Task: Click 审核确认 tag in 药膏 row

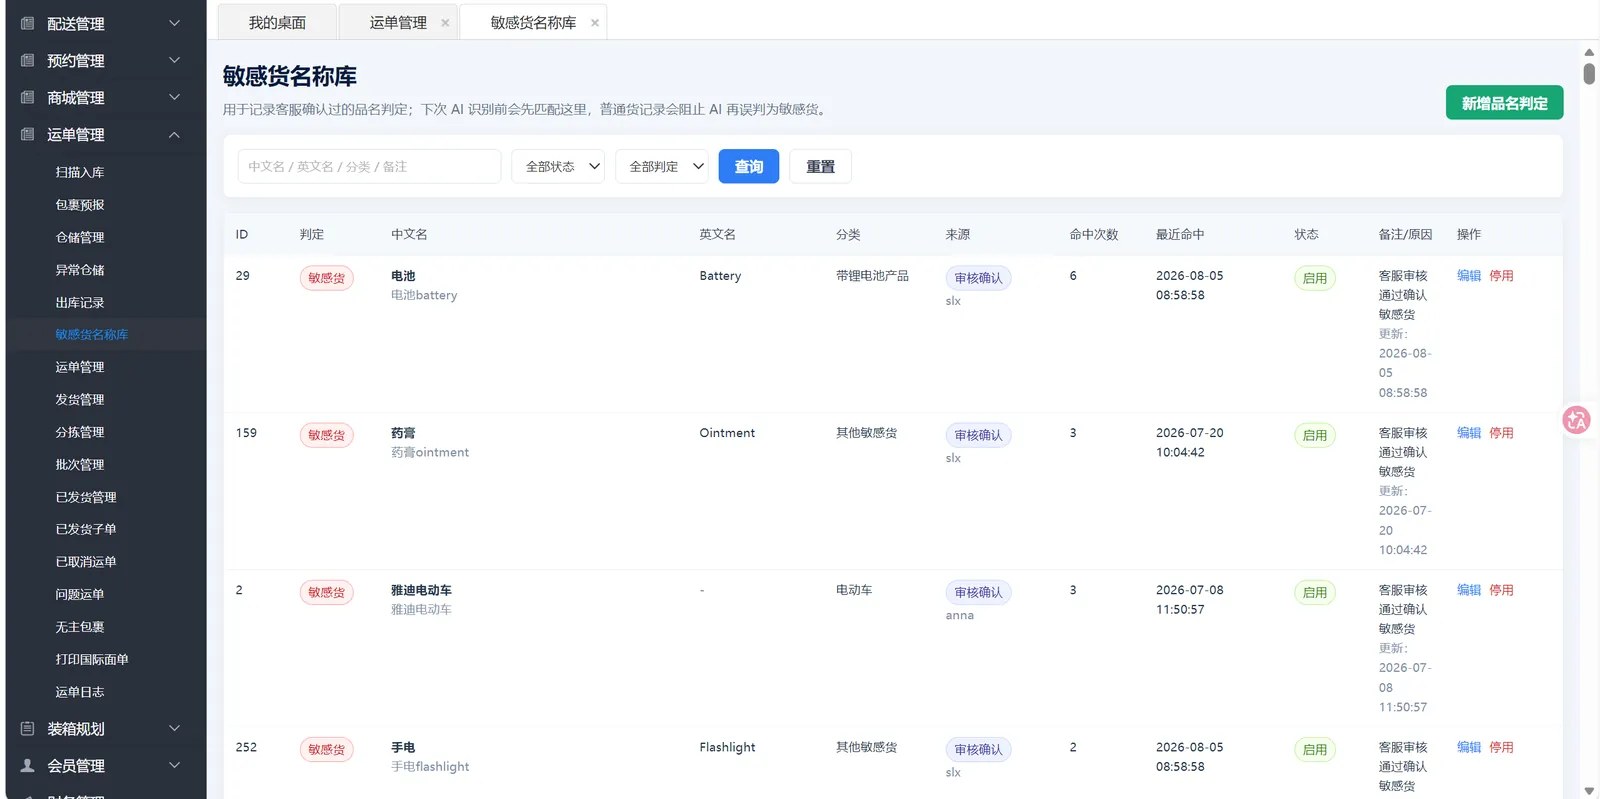Action: tap(978, 435)
